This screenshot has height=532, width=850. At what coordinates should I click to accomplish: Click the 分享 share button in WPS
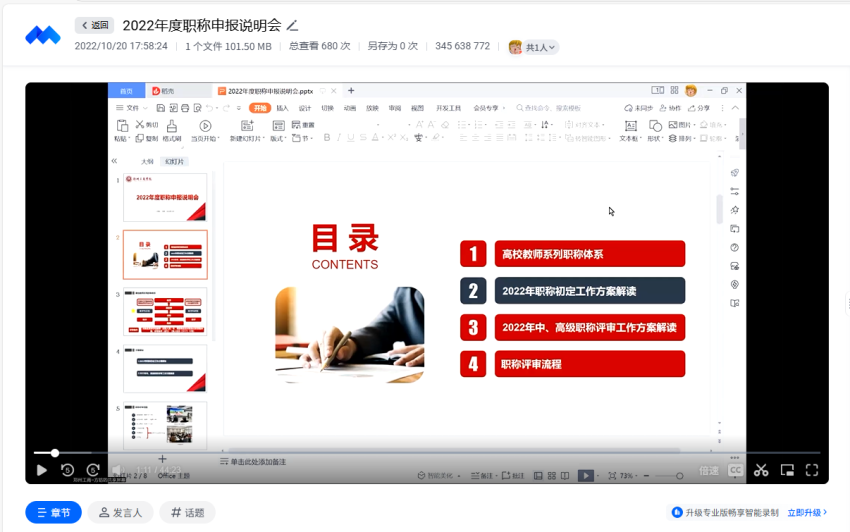[x=699, y=108]
